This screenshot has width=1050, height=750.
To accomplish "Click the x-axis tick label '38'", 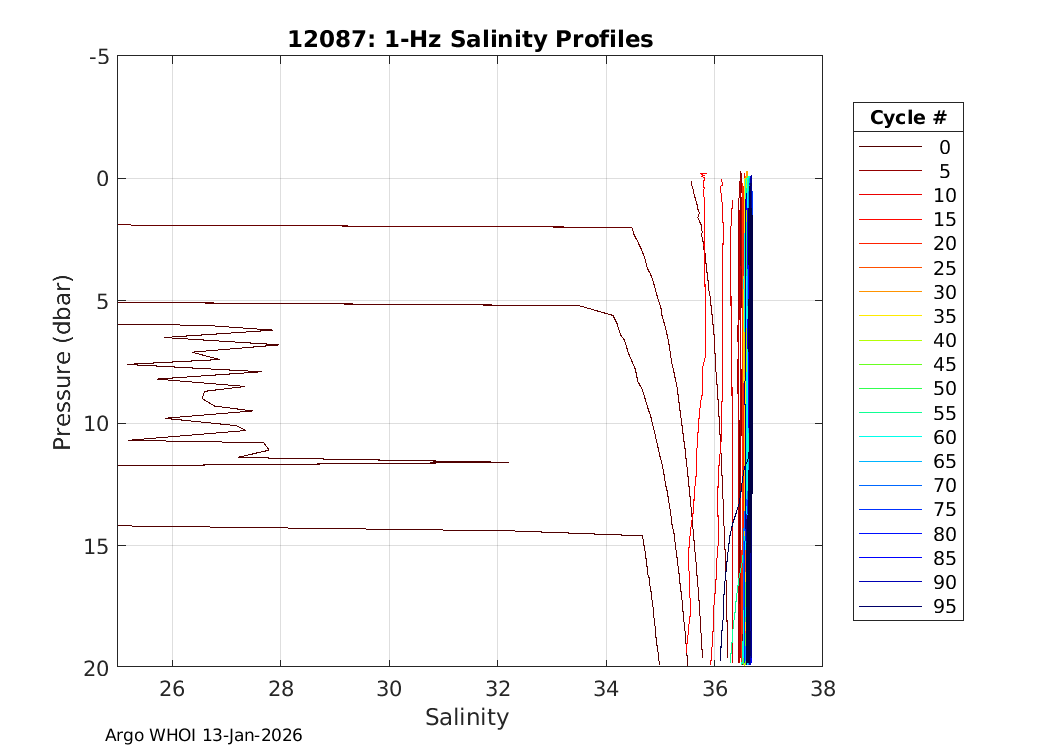I will click(822, 688).
